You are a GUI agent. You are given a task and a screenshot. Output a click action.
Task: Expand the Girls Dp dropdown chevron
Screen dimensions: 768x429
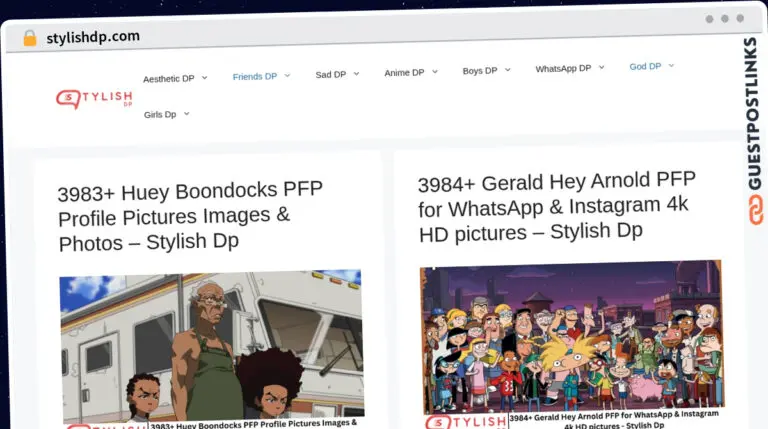coord(187,114)
